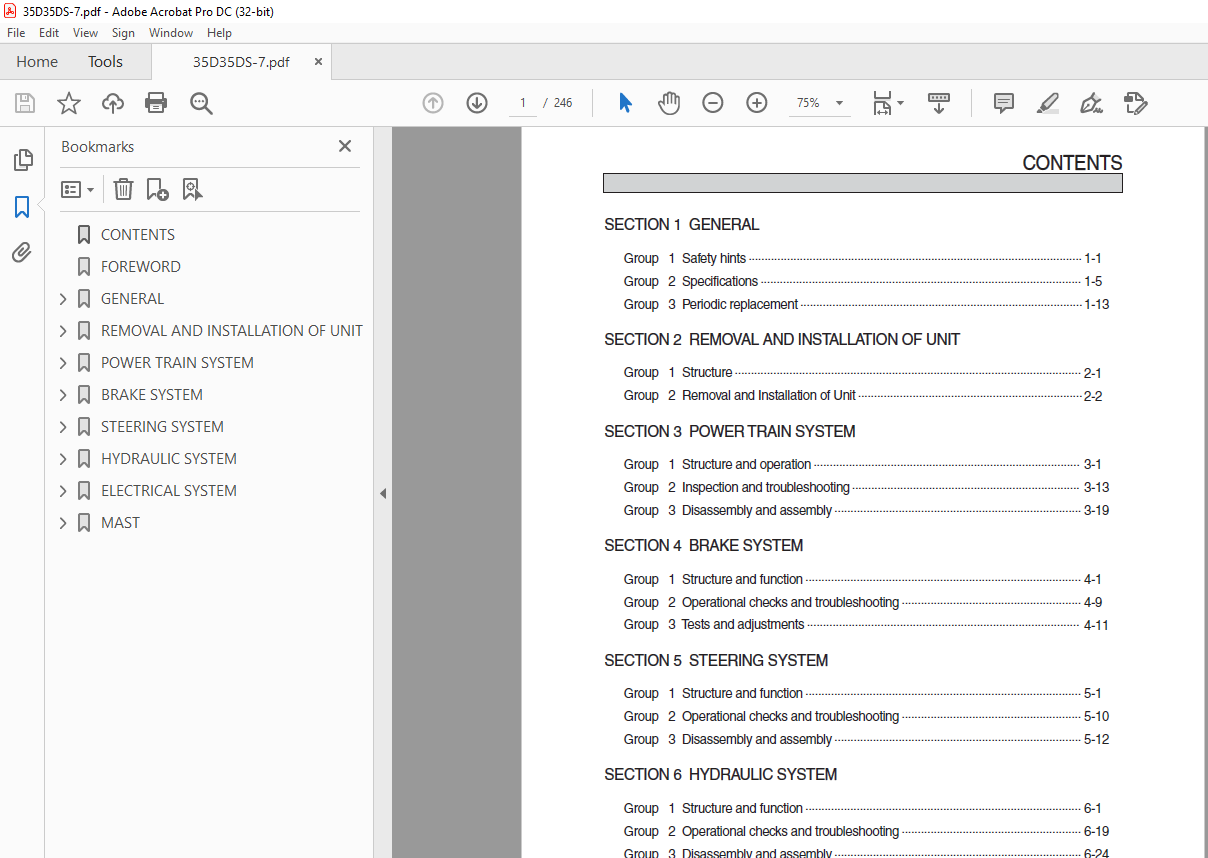Add a comment sticky note
This screenshot has height=858, width=1208.
click(x=1004, y=103)
